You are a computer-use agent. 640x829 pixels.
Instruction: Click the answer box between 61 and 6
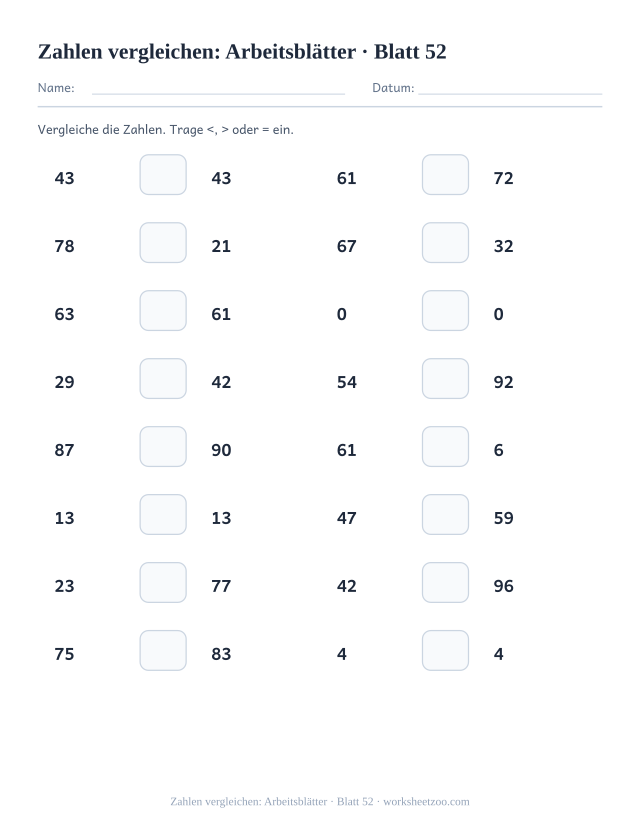click(x=445, y=447)
